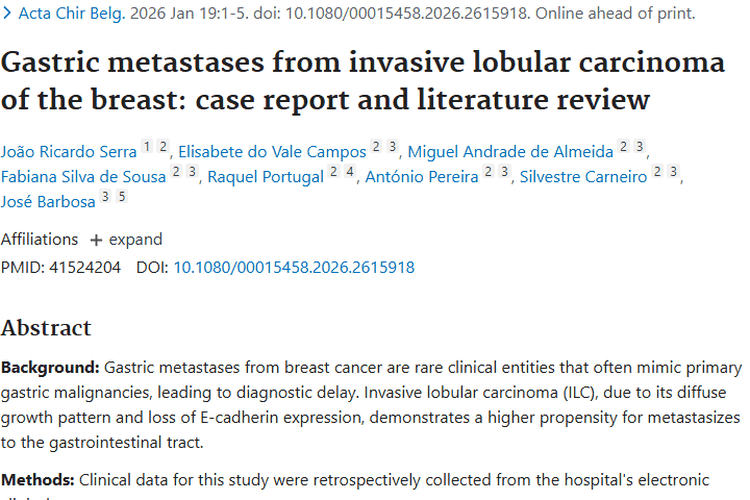Click the Abstract section heading
This screenshot has height=500, width=750.
point(46,328)
